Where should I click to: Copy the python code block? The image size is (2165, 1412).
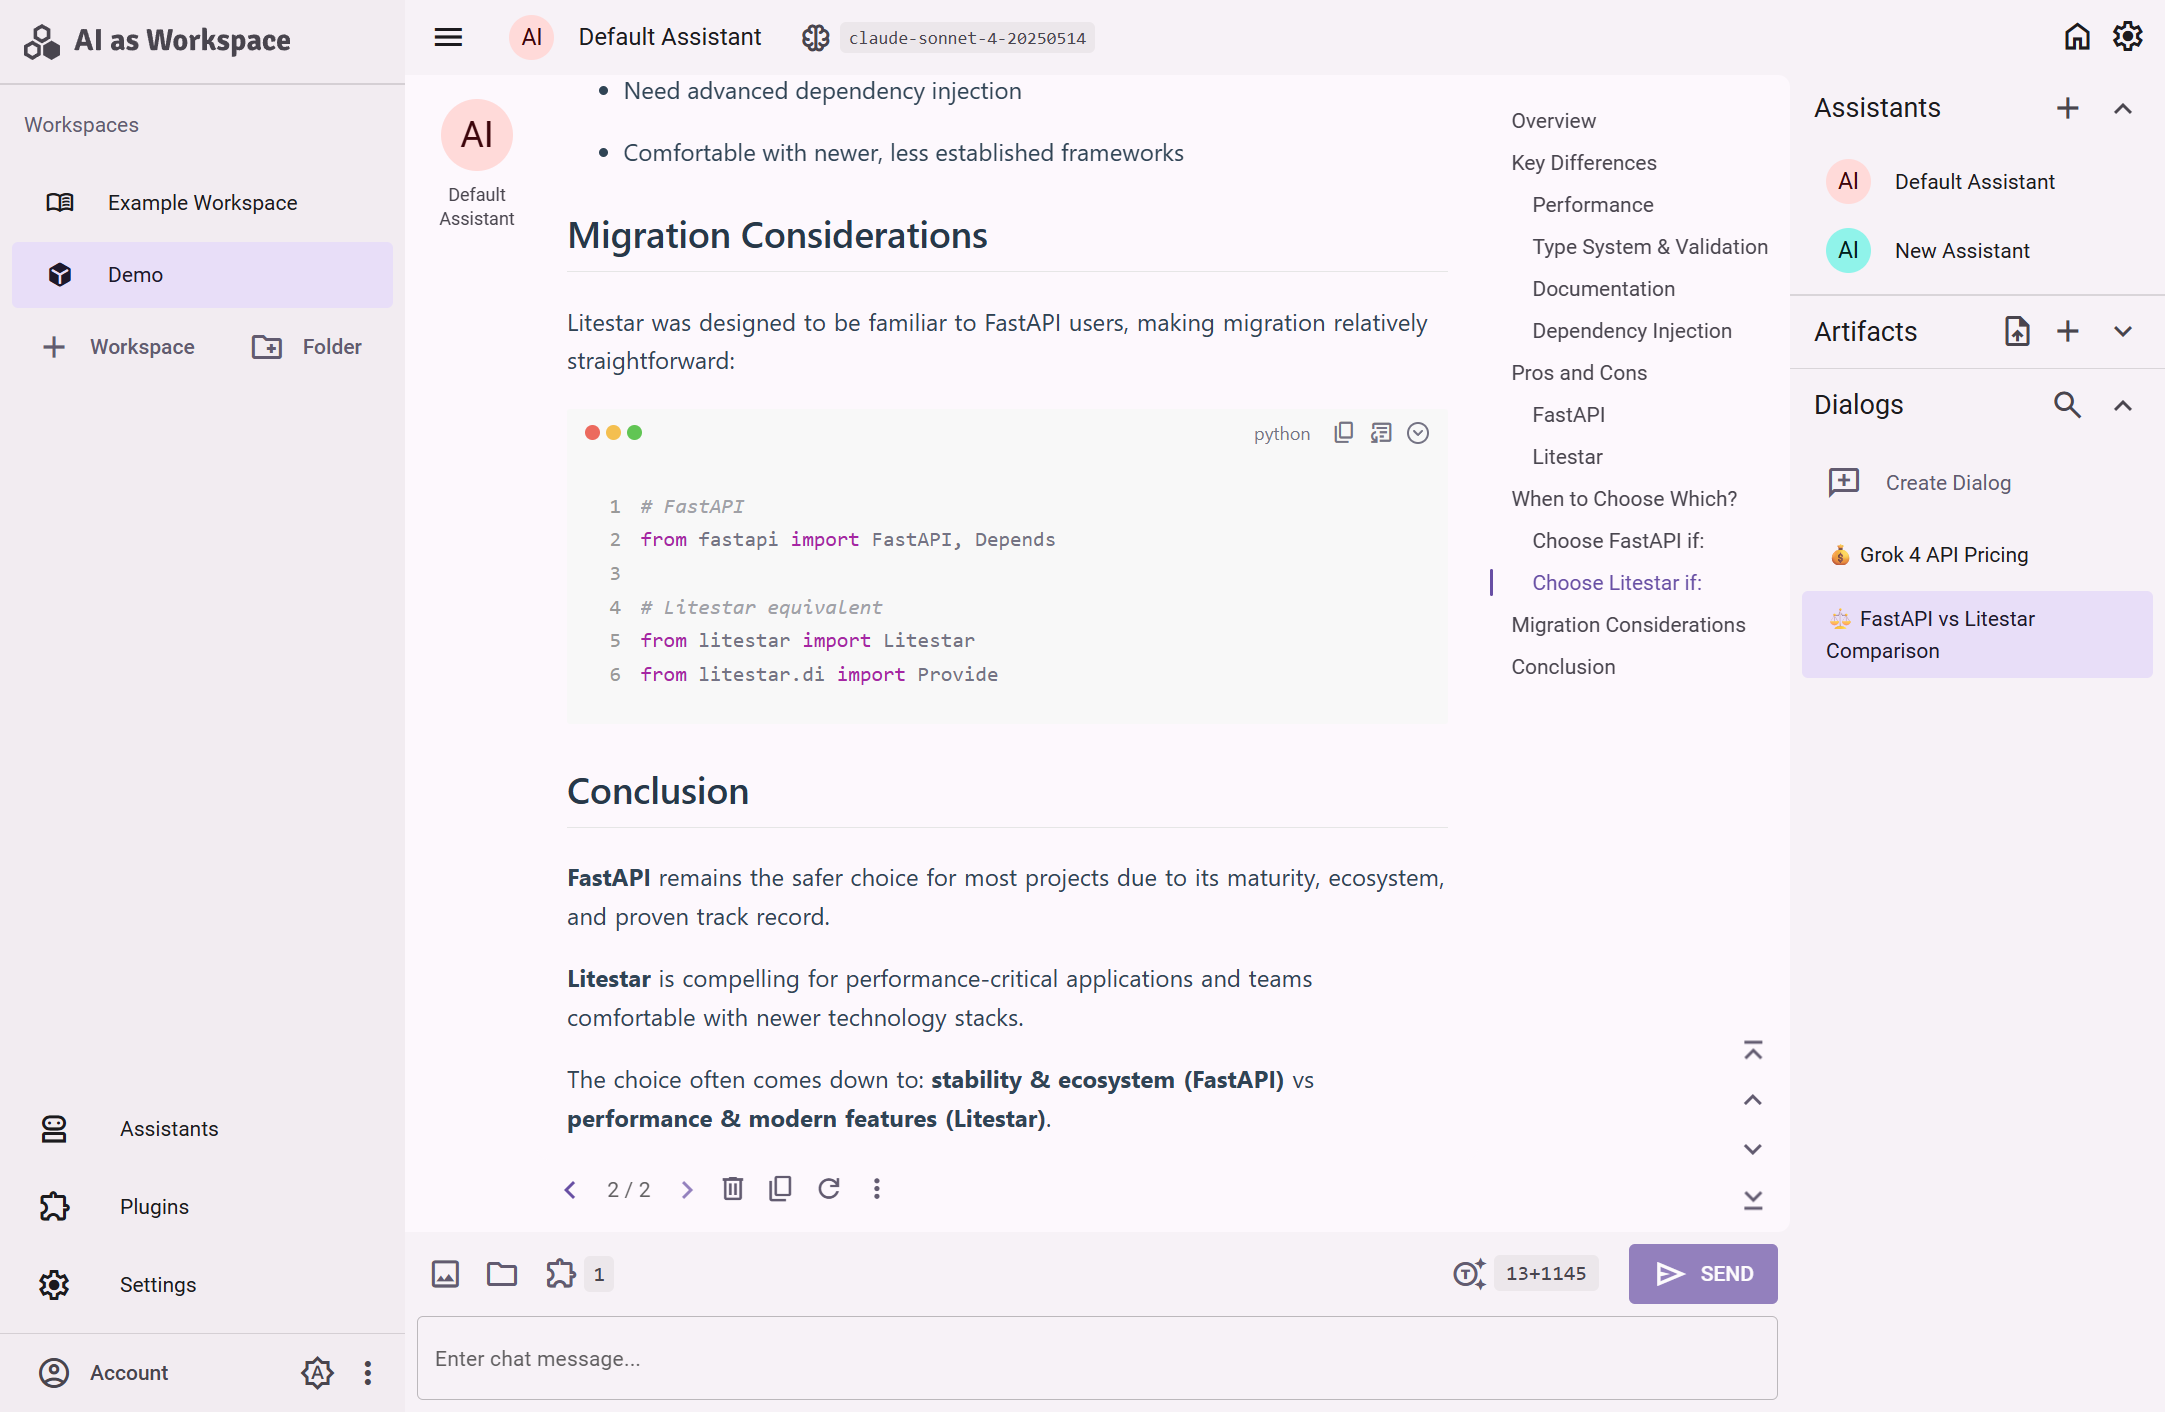(x=1343, y=433)
